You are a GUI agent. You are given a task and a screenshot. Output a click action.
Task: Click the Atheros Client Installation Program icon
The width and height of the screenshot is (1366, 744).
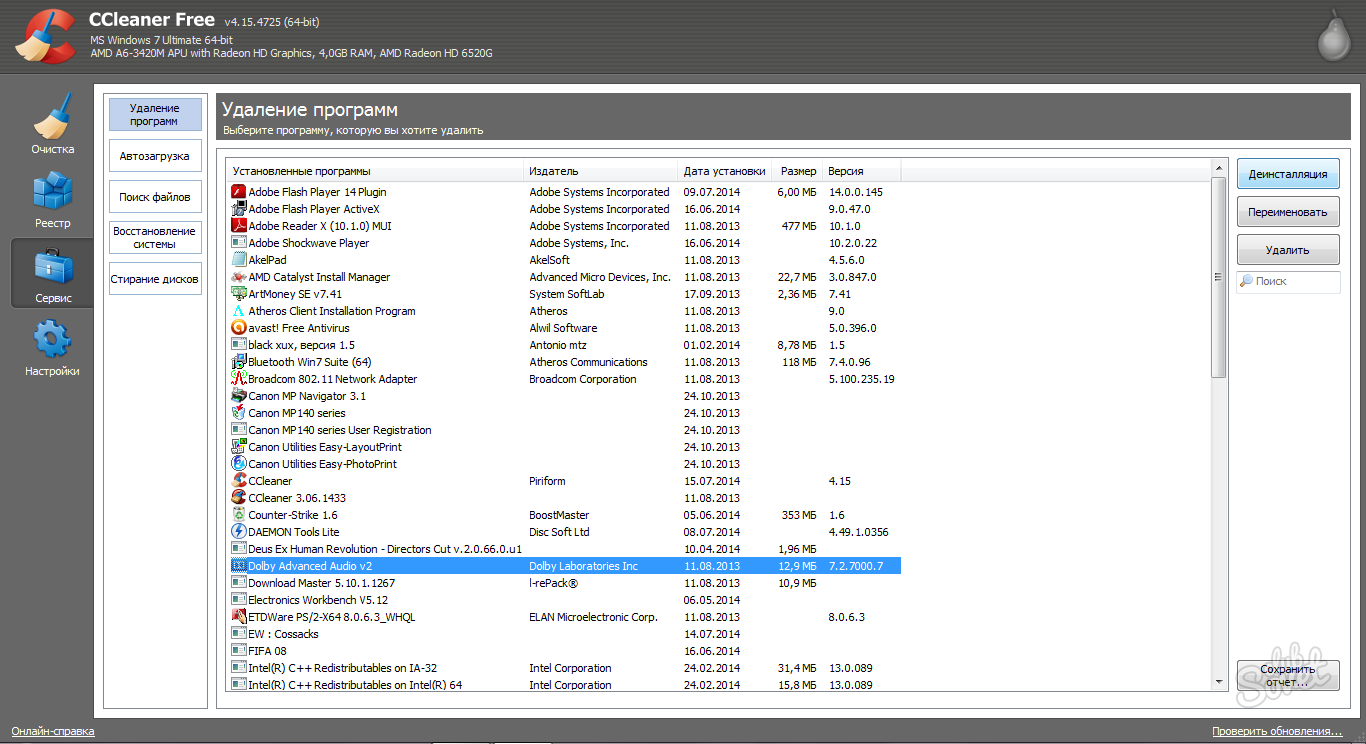pos(239,311)
